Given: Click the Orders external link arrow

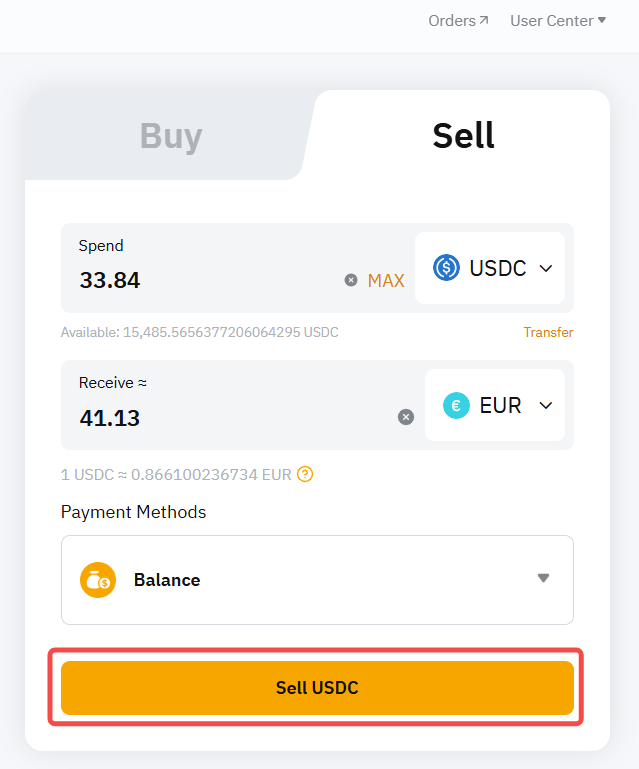Looking at the screenshot, I should [x=484, y=20].
